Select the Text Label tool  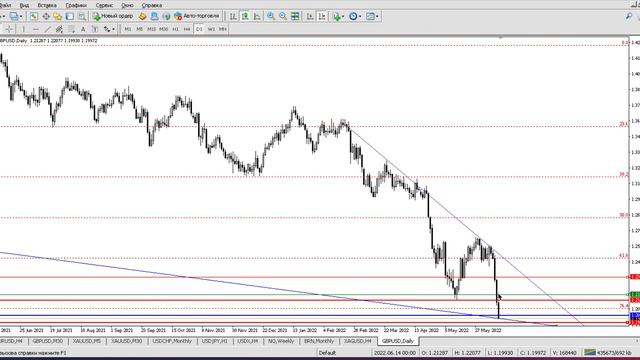pyautogui.click(x=95, y=29)
